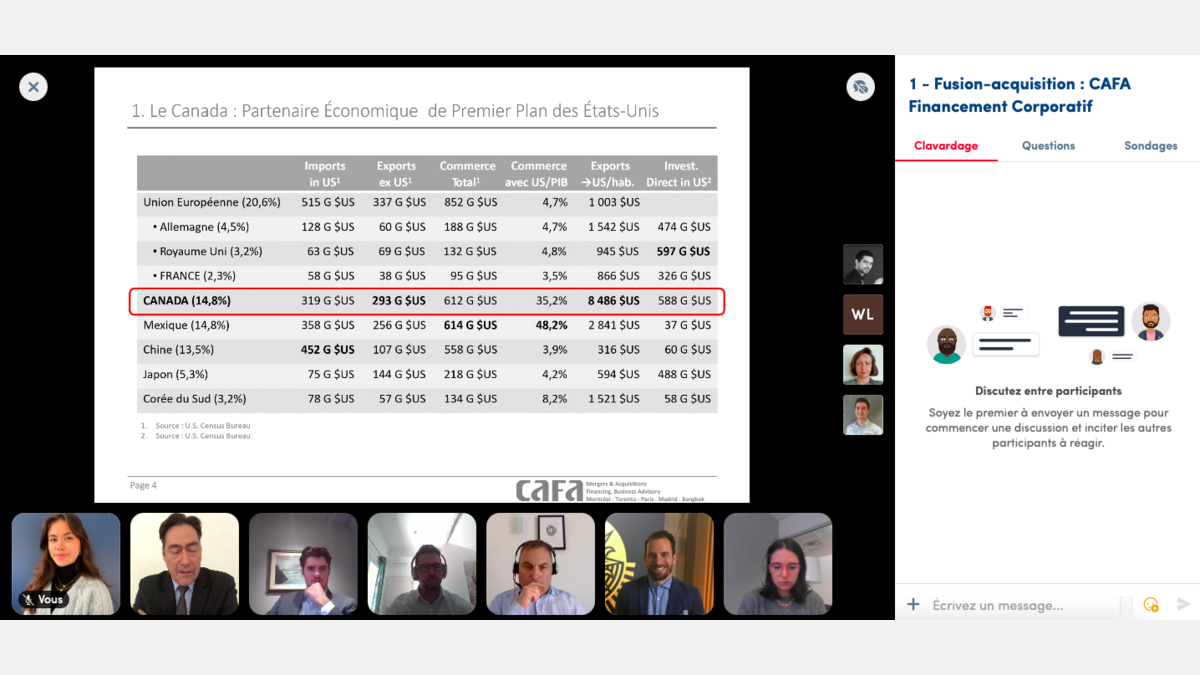This screenshot has height=675, width=1200.
Task: Select the video tile of man wearing tie
Action: coord(184,563)
